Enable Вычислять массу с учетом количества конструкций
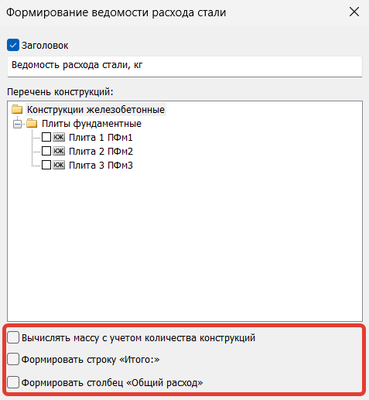Viewport: 369px width, 400px height. [x=13, y=338]
